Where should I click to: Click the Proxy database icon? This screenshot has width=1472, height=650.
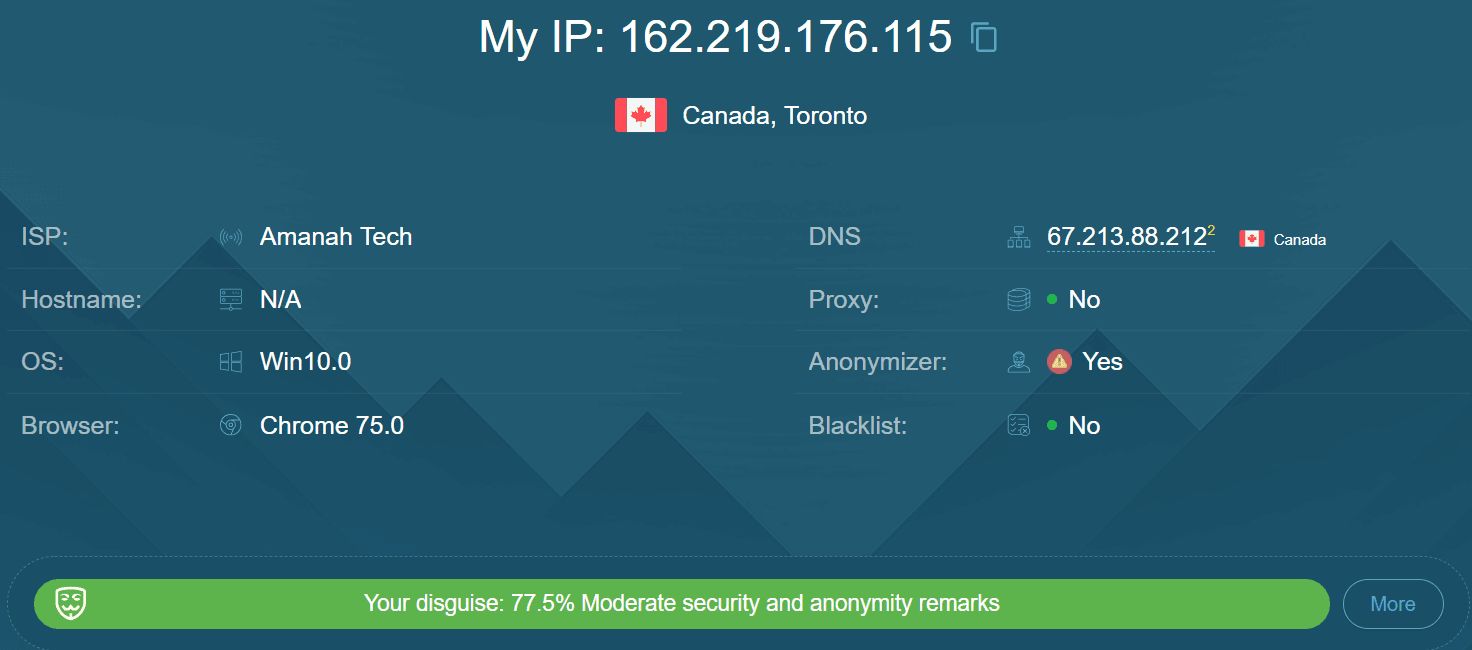click(1019, 300)
